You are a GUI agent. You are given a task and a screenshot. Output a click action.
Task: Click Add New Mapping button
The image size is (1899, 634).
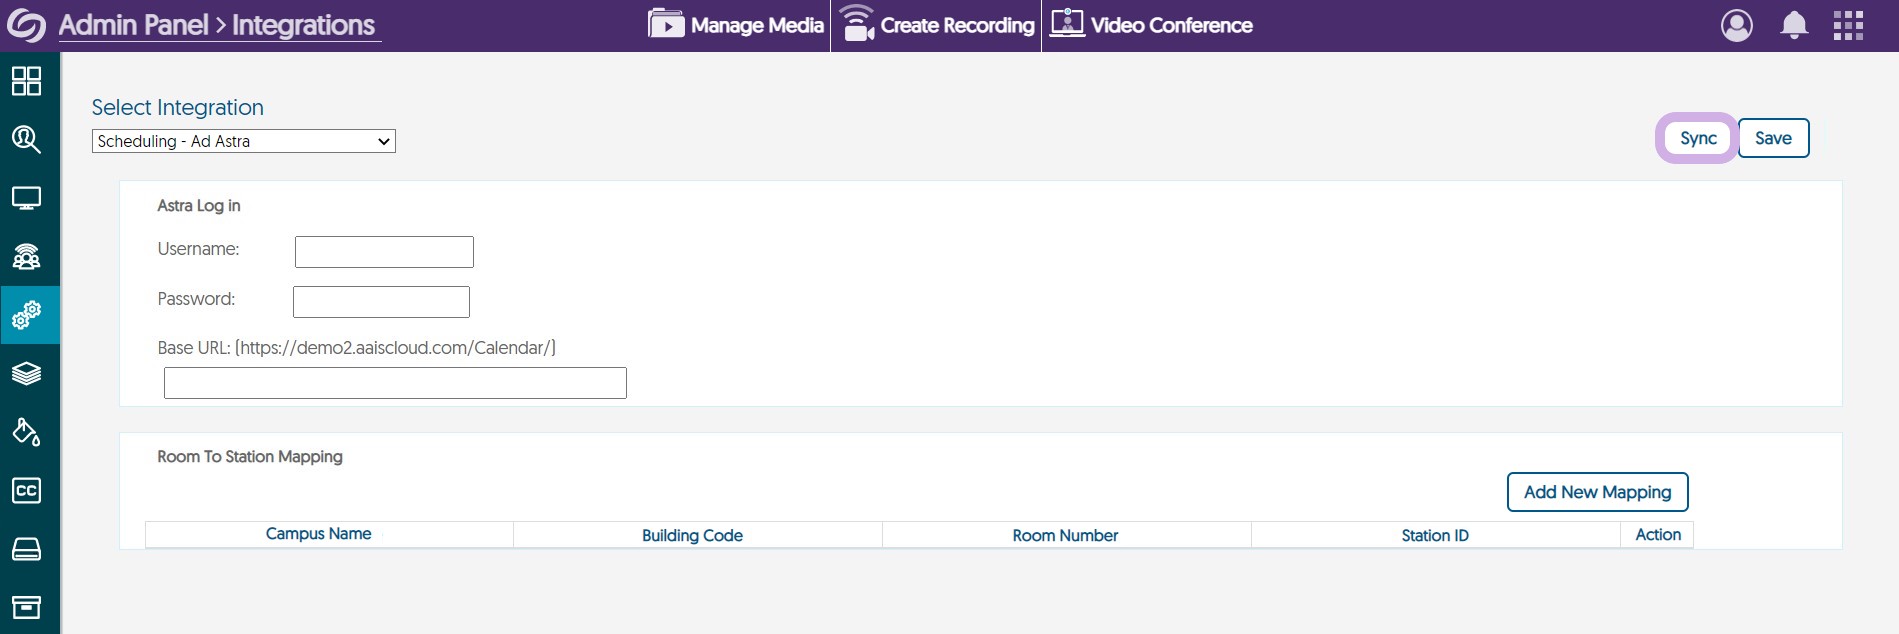click(1597, 492)
